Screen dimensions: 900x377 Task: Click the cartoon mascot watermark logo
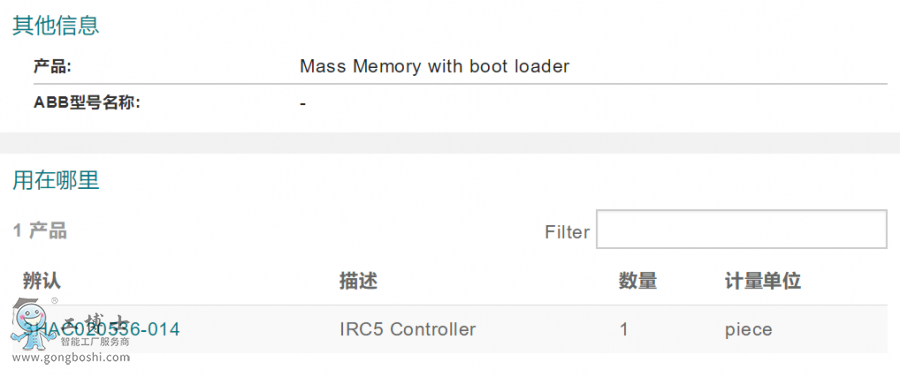pos(32,324)
